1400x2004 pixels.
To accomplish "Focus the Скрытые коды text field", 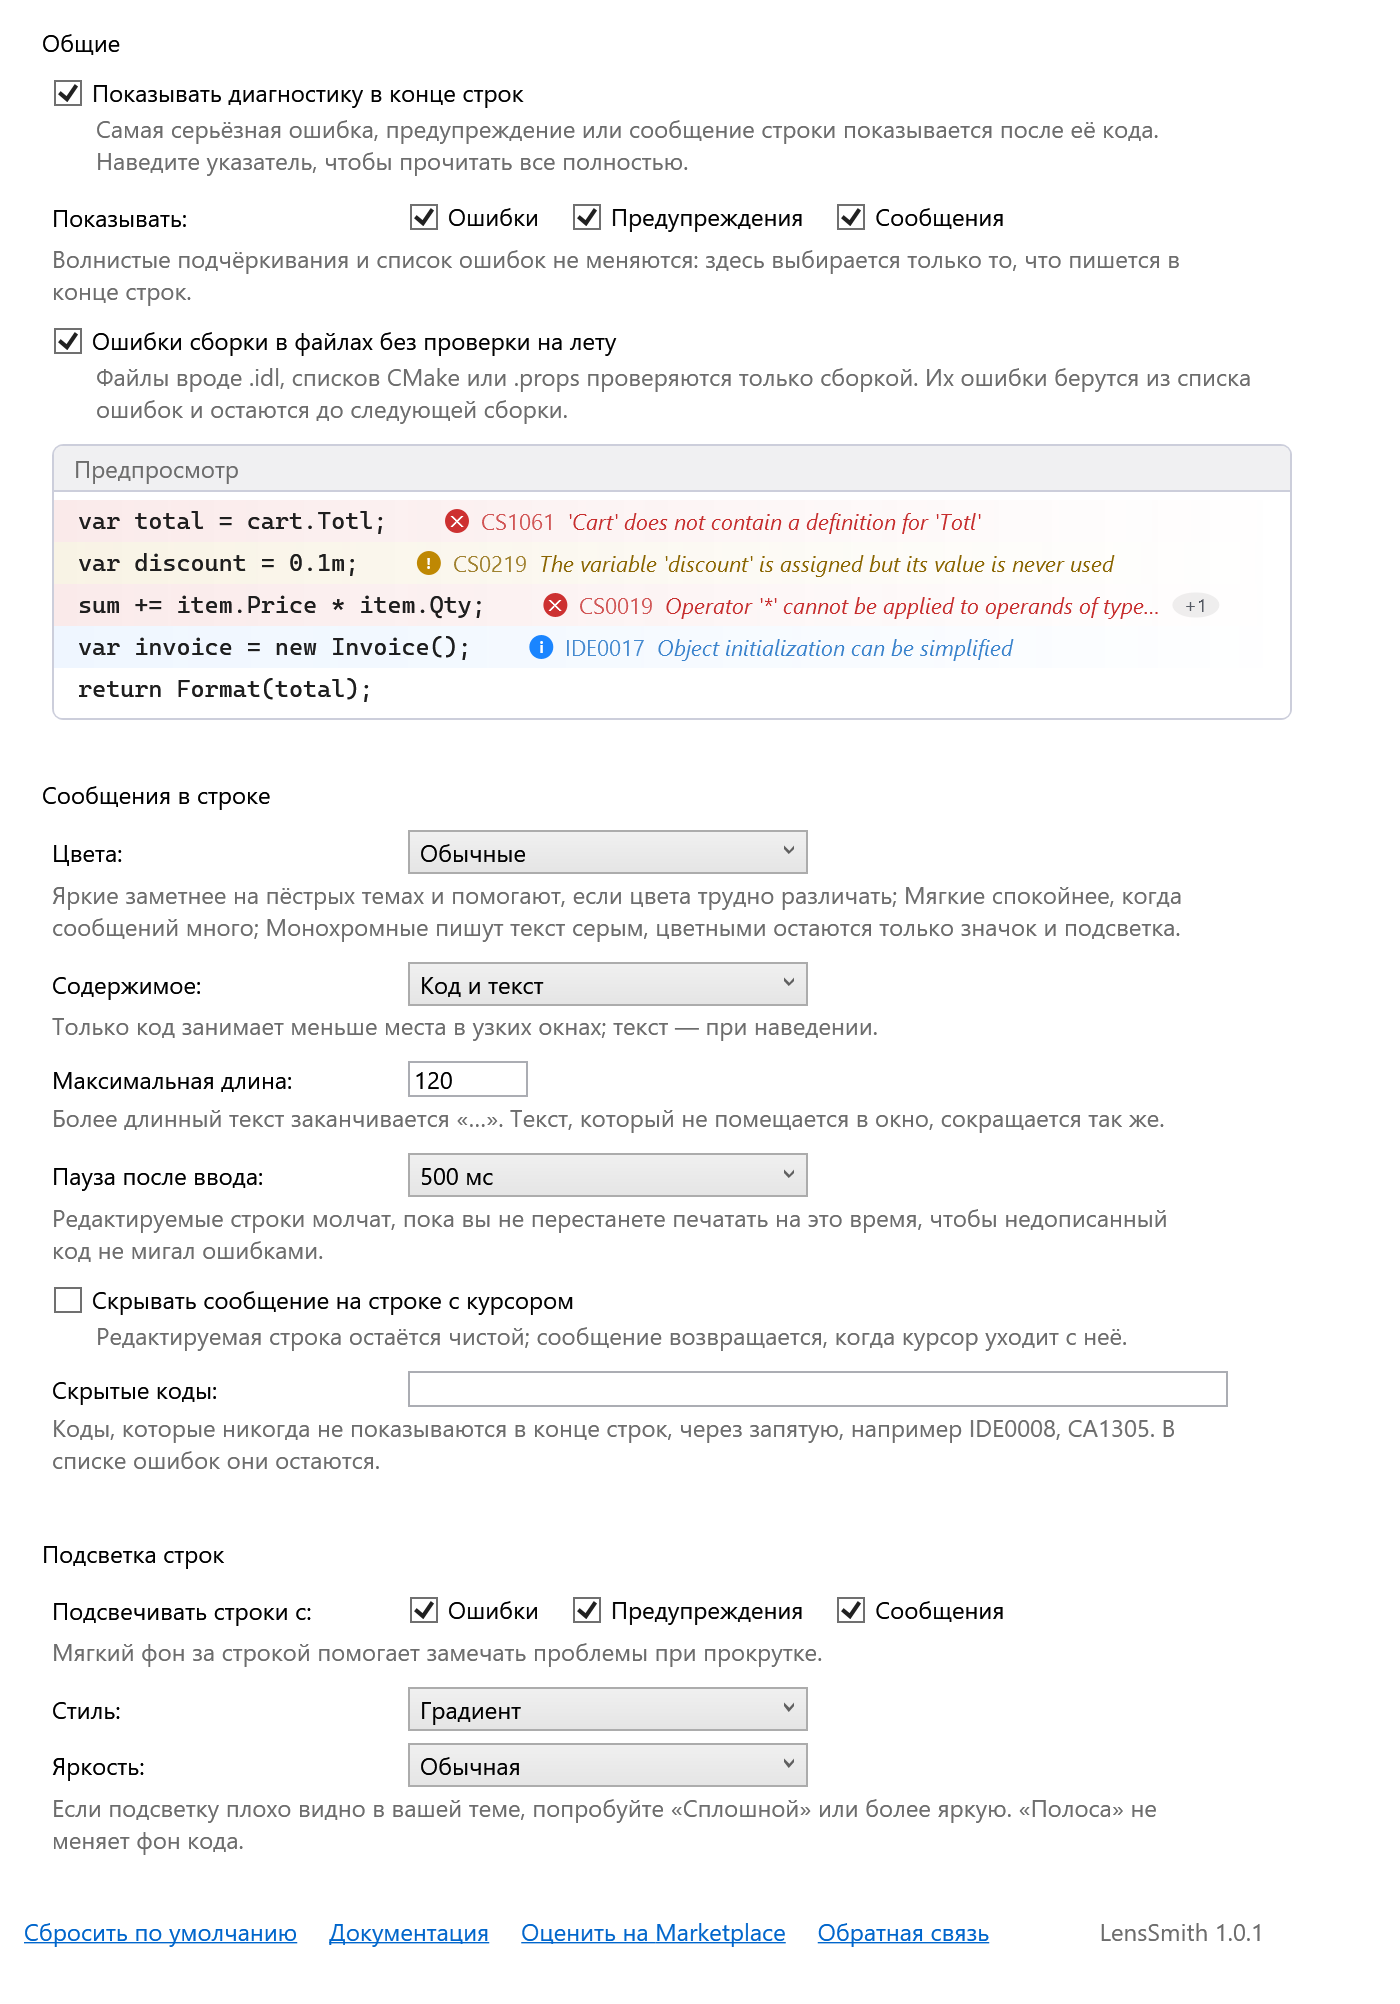I will pos(818,1389).
